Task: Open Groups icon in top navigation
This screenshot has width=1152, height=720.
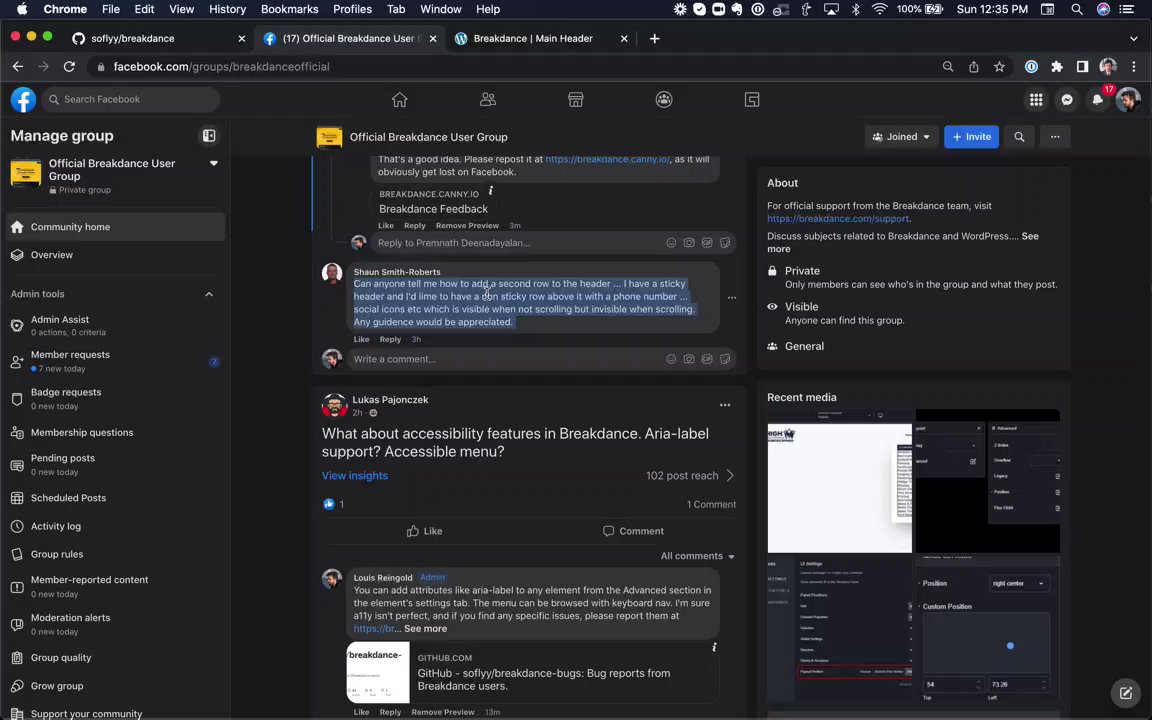Action: (663, 99)
